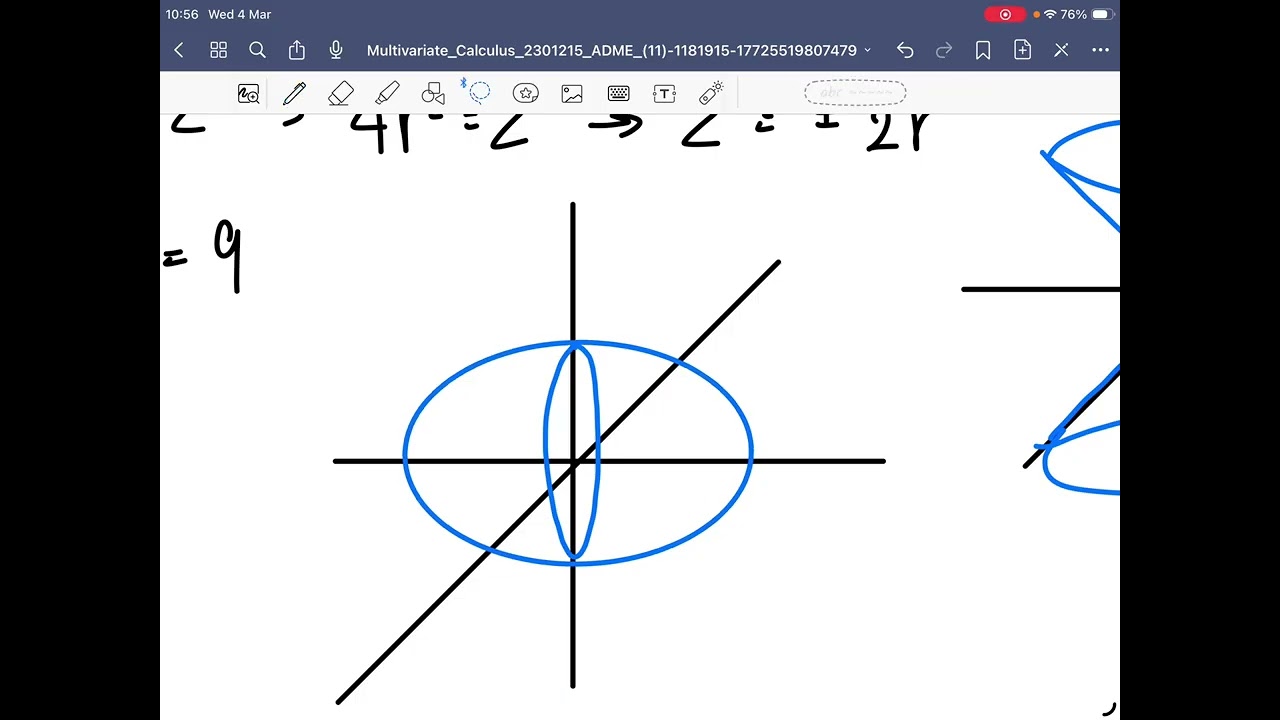Viewport: 1280px width, 720px height.
Task: Open the more options menu
Action: pos(1100,50)
